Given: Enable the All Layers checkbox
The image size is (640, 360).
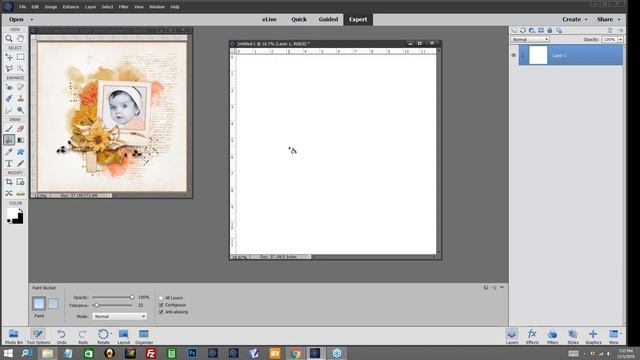Looking at the screenshot, I should pos(161,298).
